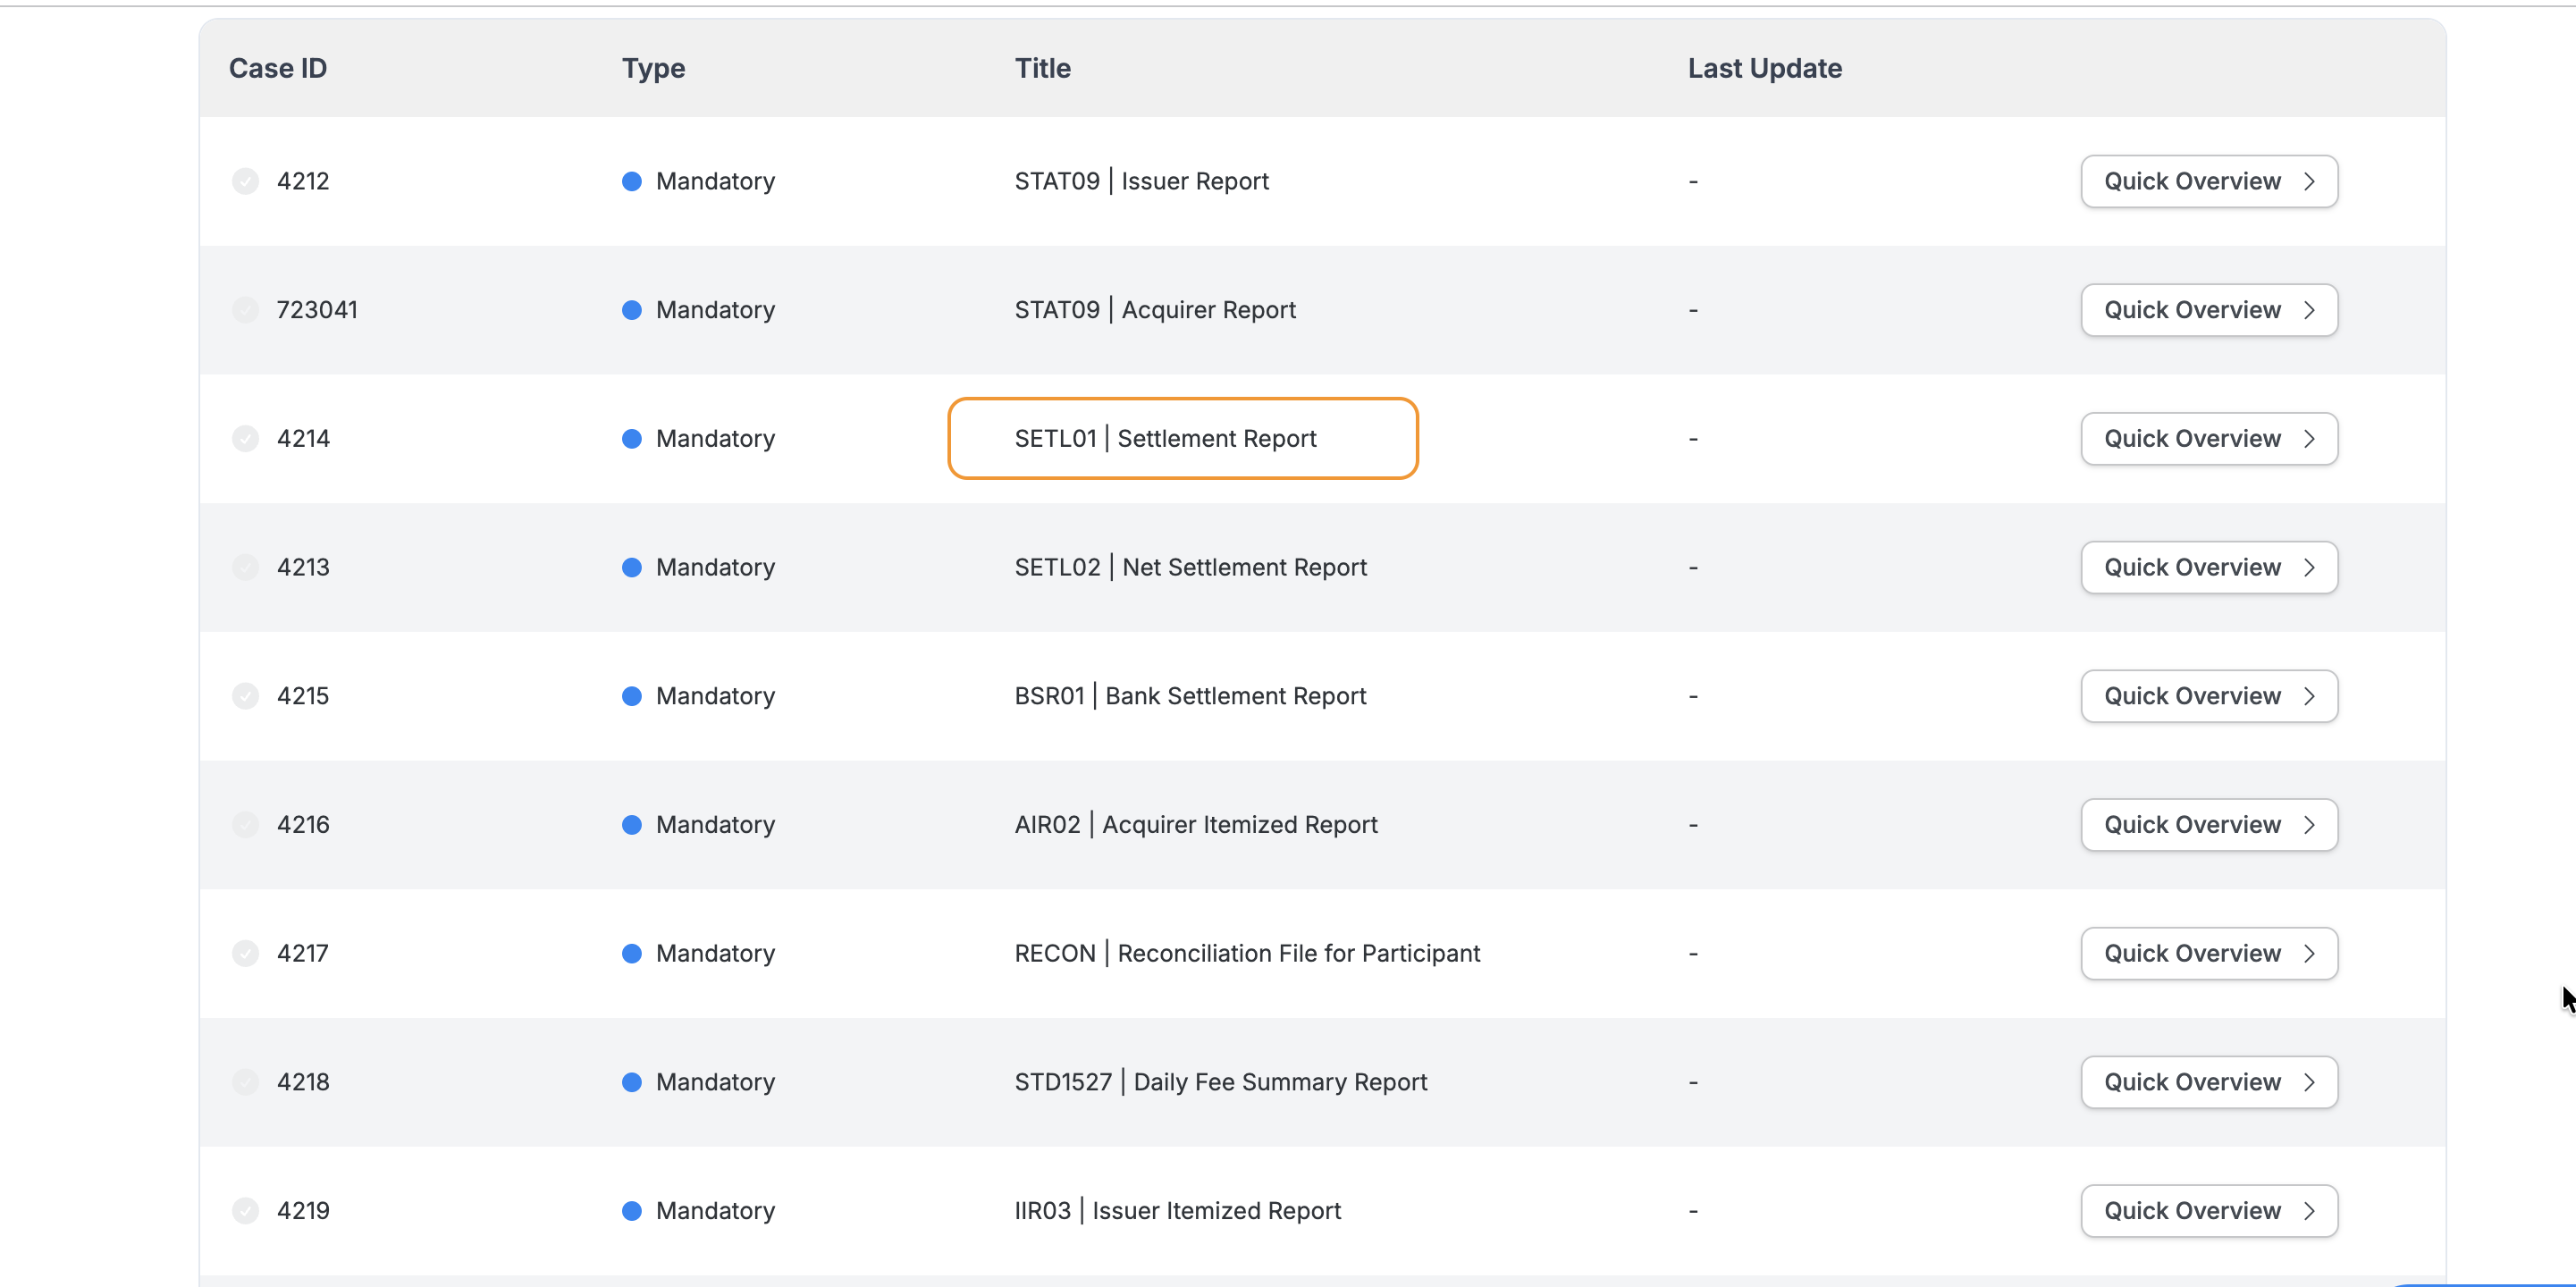Viewport: 2576px width, 1287px height.
Task: Click the blue Mandatory dot for case 4219
Action: (x=631, y=1210)
